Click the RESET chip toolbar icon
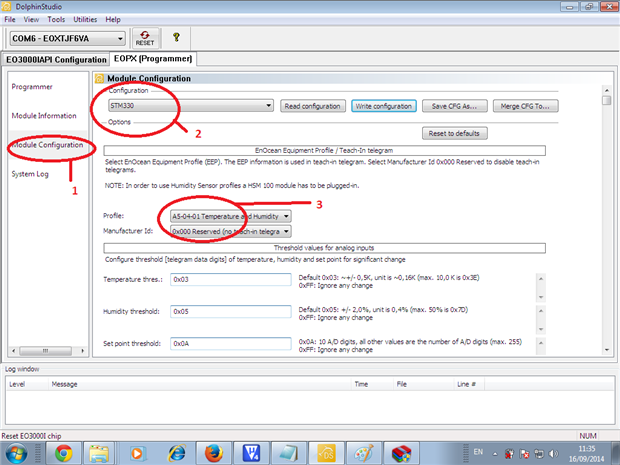This screenshot has width=620, height=465. click(145, 39)
